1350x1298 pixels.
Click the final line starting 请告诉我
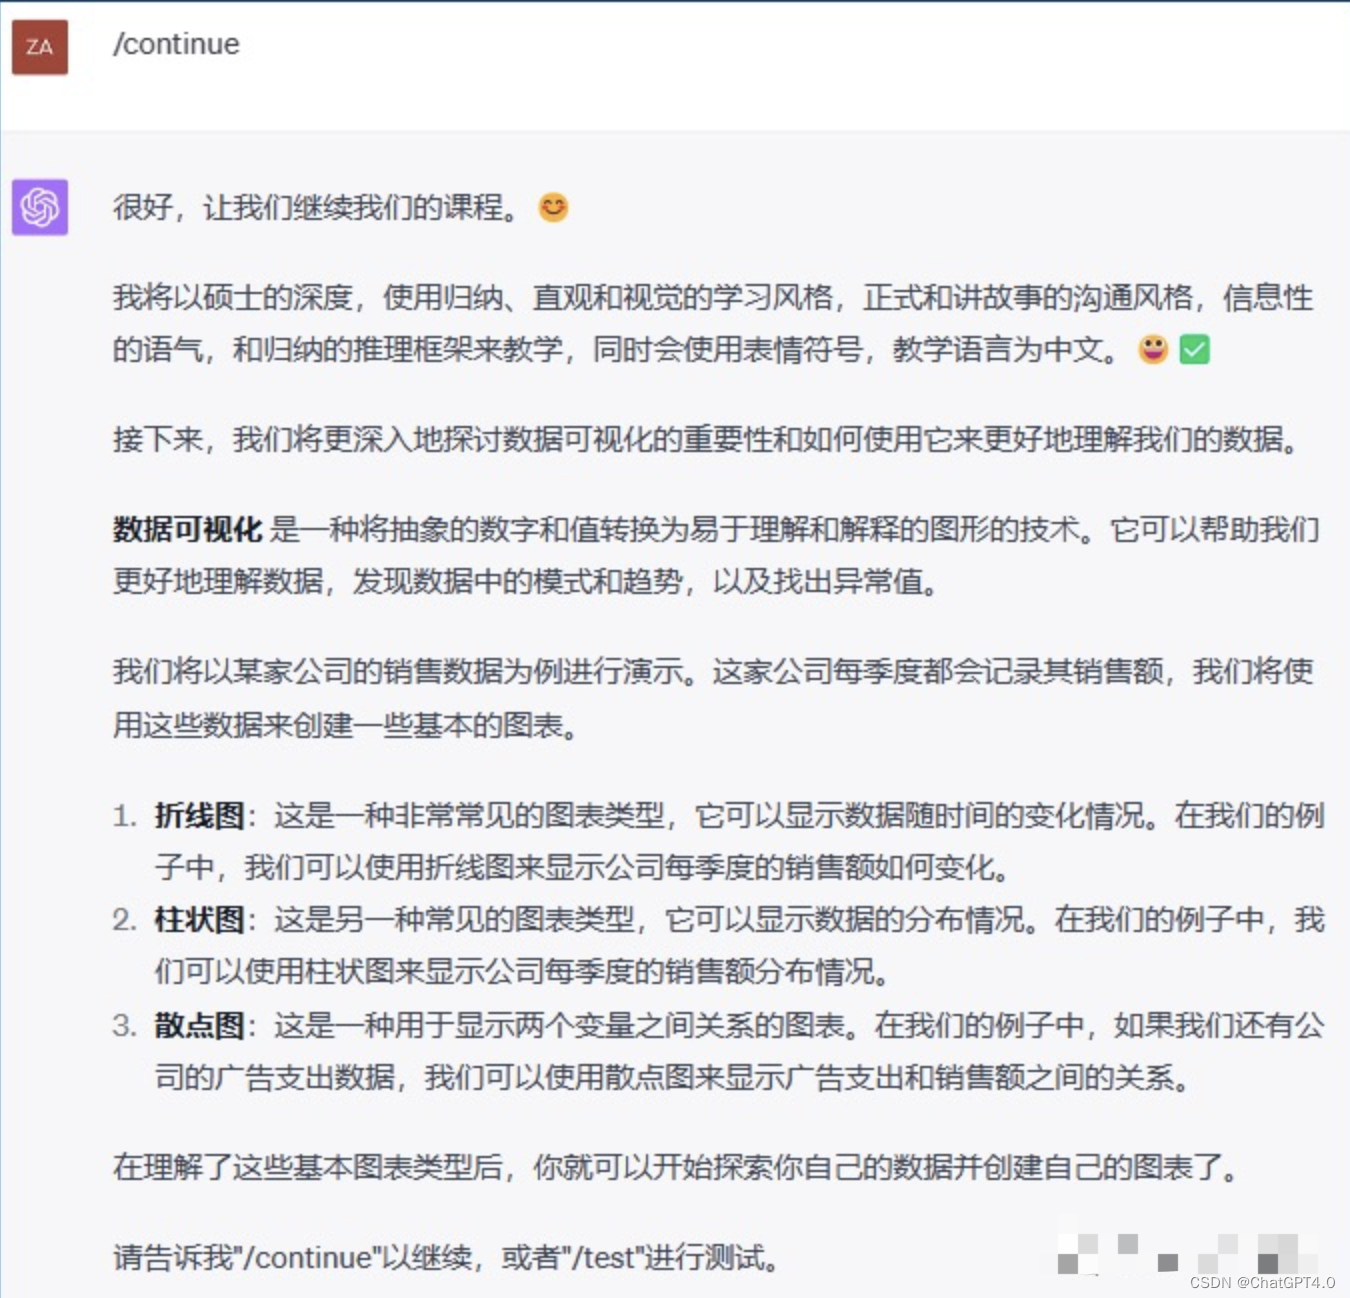click(x=446, y=1257)
